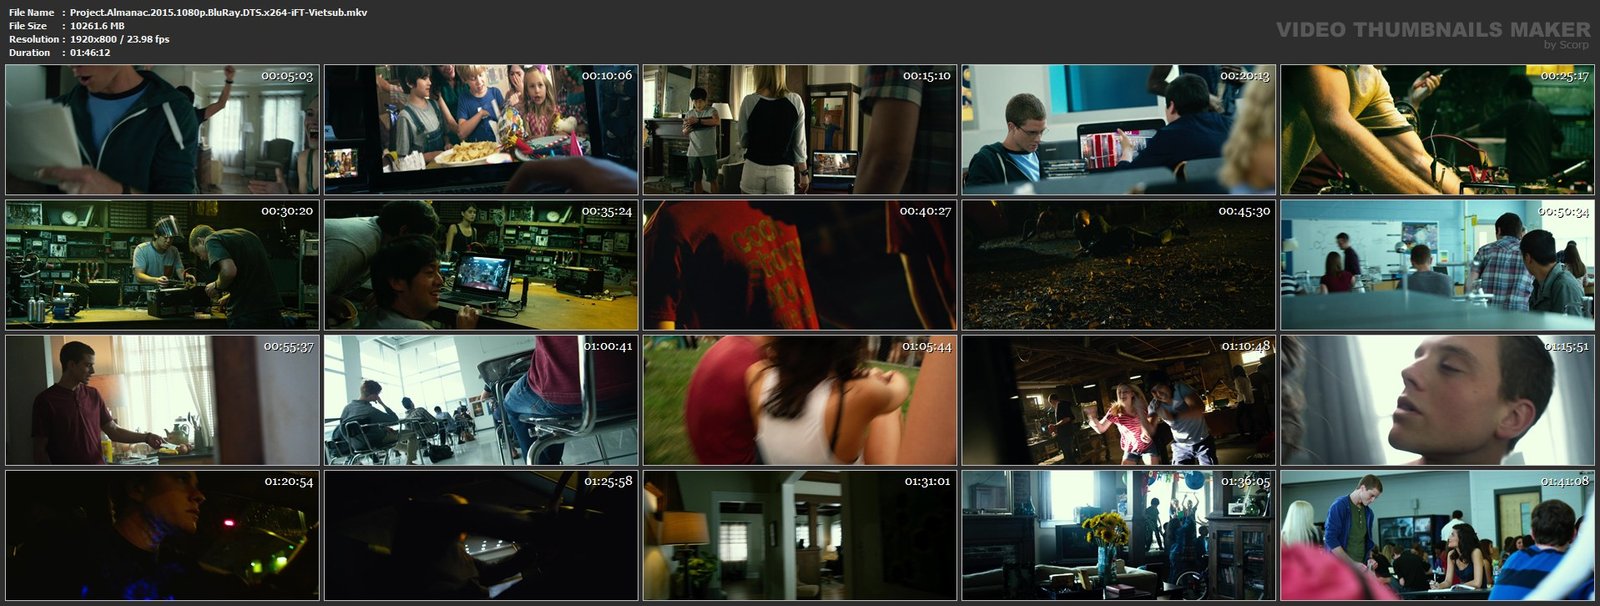Viewport: 1600px width, 606px height.
Task: Click the 'File Size' label
Action: (x=28, y=26)
